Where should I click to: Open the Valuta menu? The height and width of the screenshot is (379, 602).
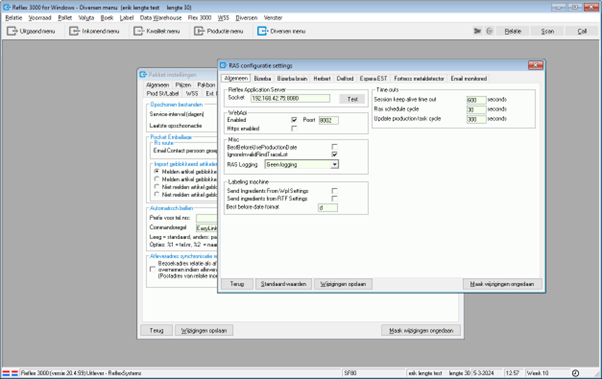[86, 18]
